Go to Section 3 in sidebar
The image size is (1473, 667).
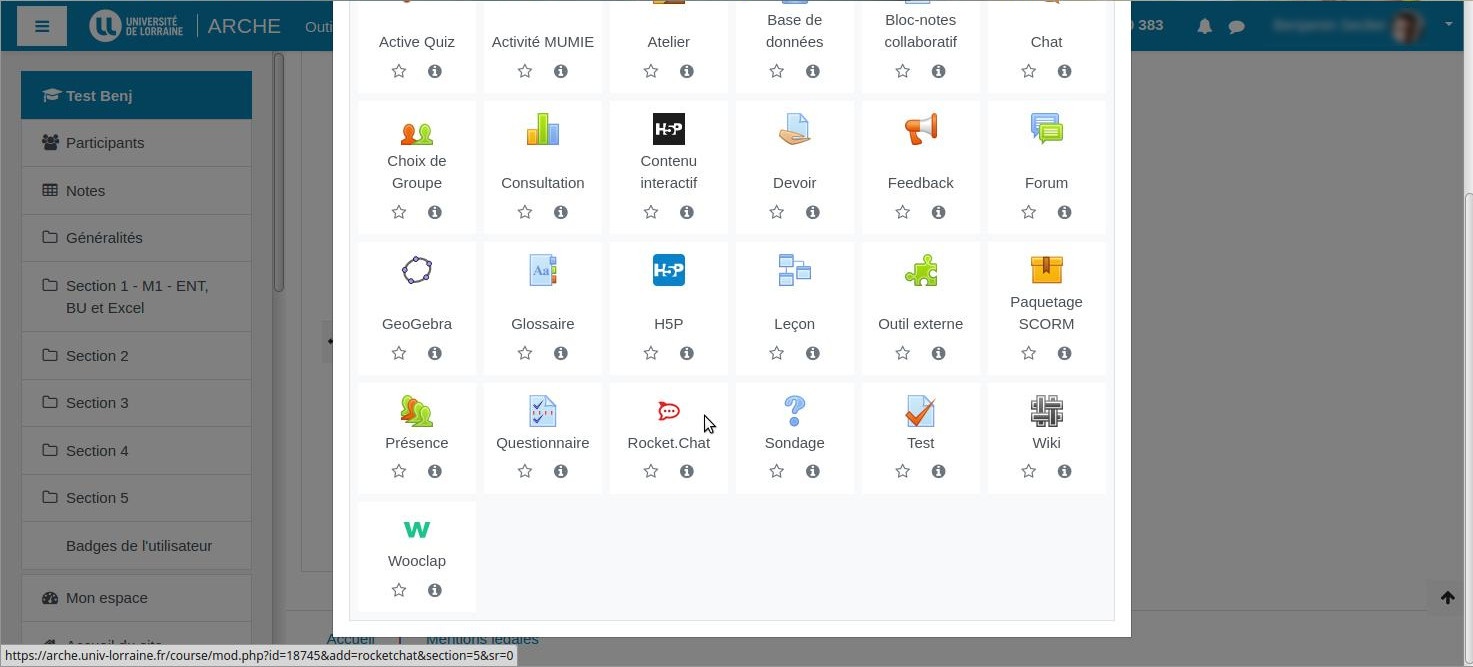pos(97,403)
